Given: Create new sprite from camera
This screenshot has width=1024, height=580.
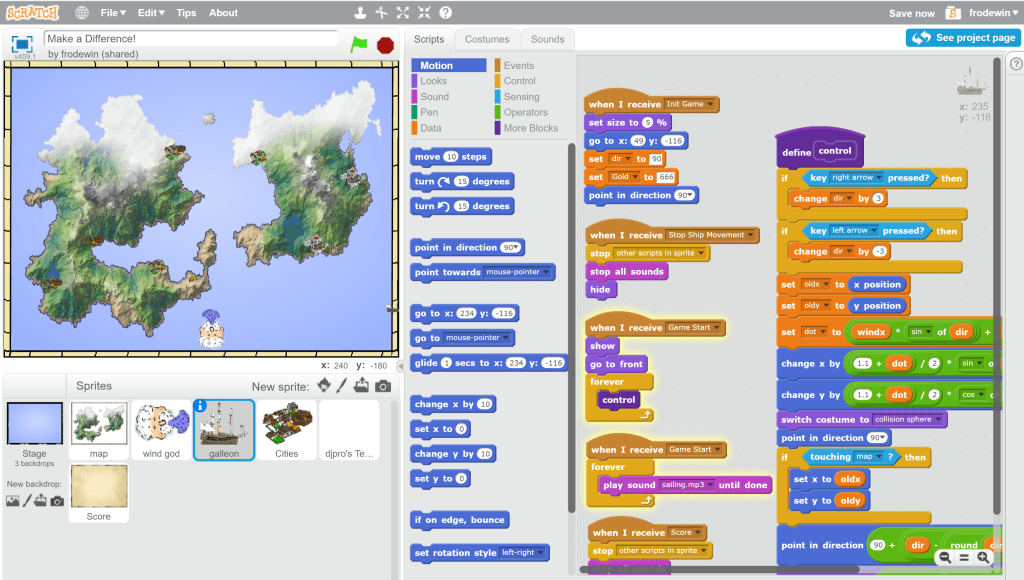Looking at the screenshot, I should 382,387.
